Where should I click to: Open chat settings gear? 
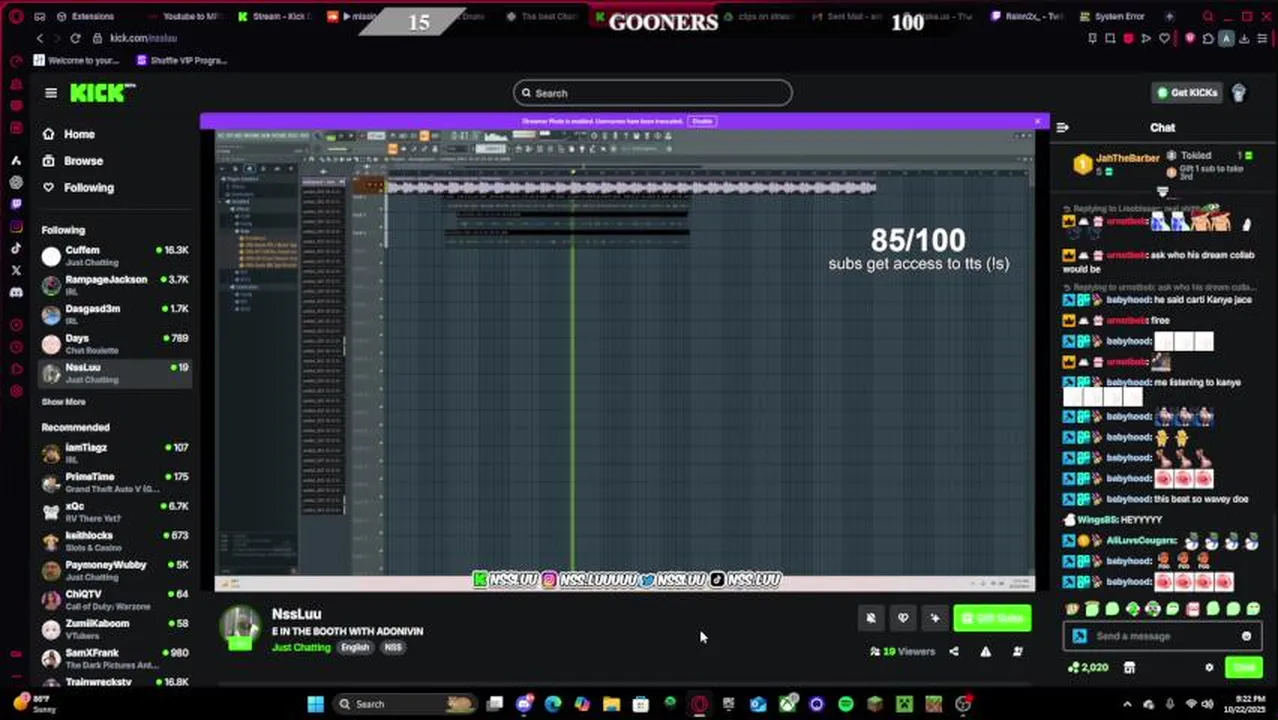[1209, 667]
